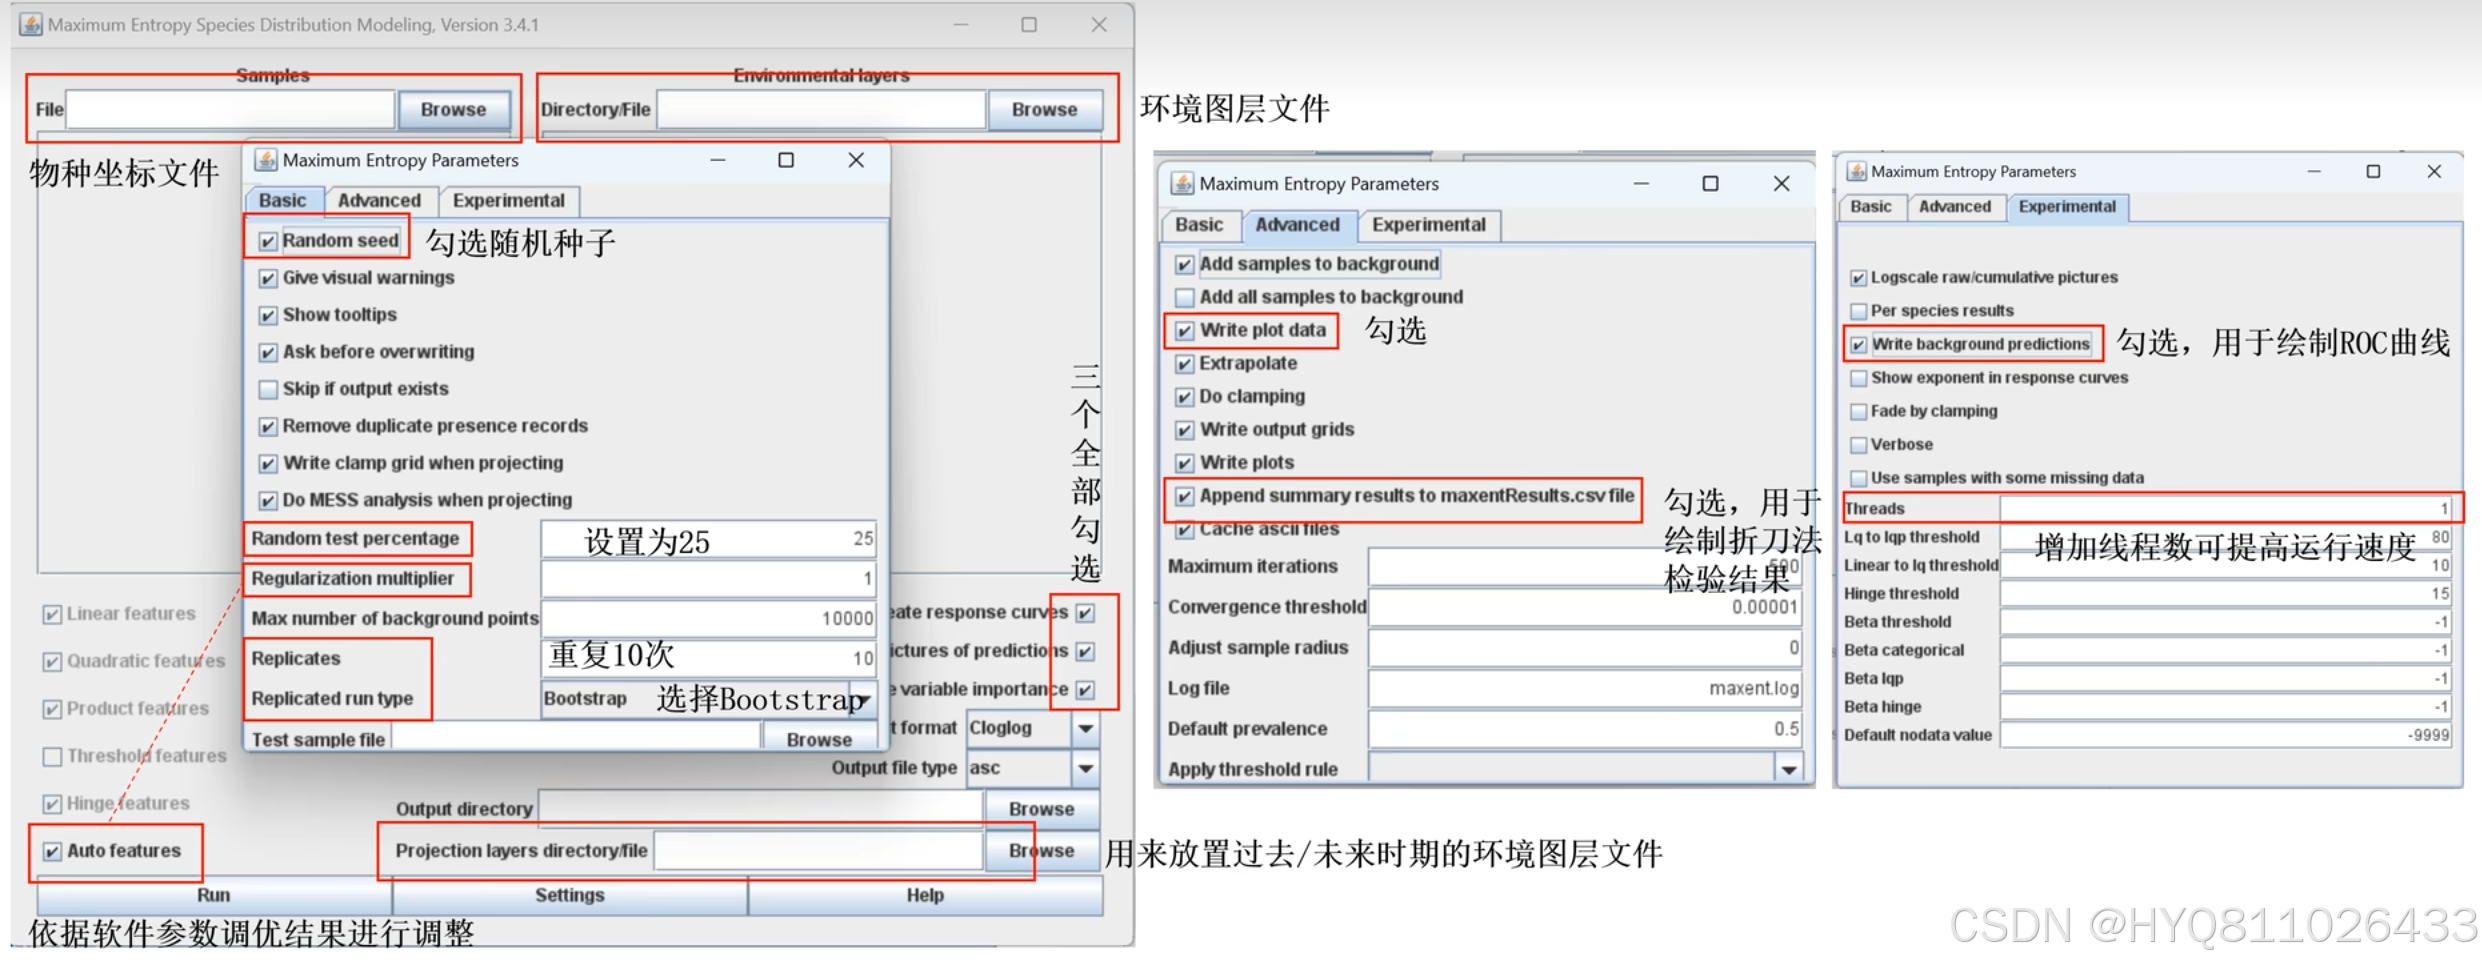Click Environmental layers Directory/File field
Viewport: 2482px width, 966px height.
click(x=821, y=110)
